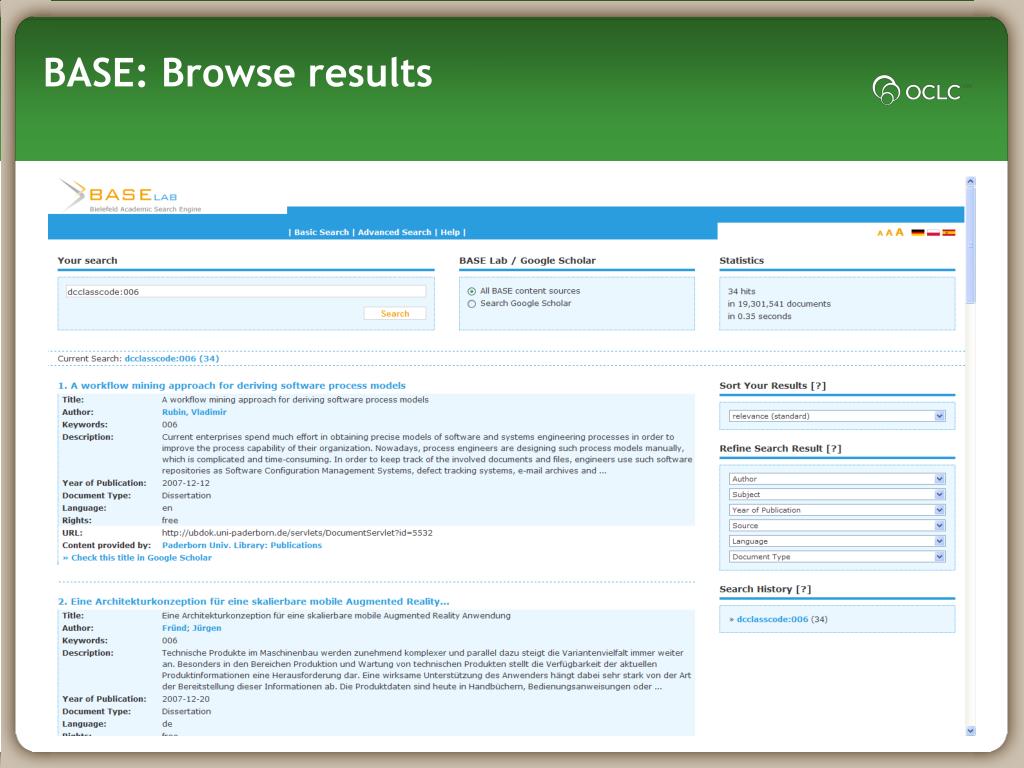This screenshot has height=768, width=1024.
Task: Open author link Fründ; Jürgen
Action: point(191,628)
